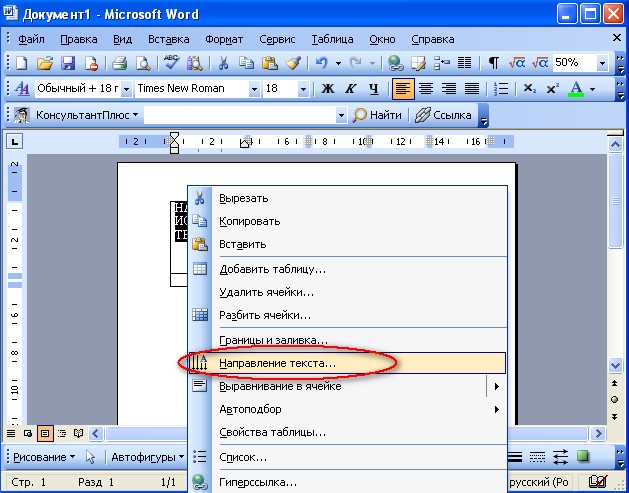
Task: Open the font size 18 dropdown
Action: pyautogui.click(x=303, y=89)
